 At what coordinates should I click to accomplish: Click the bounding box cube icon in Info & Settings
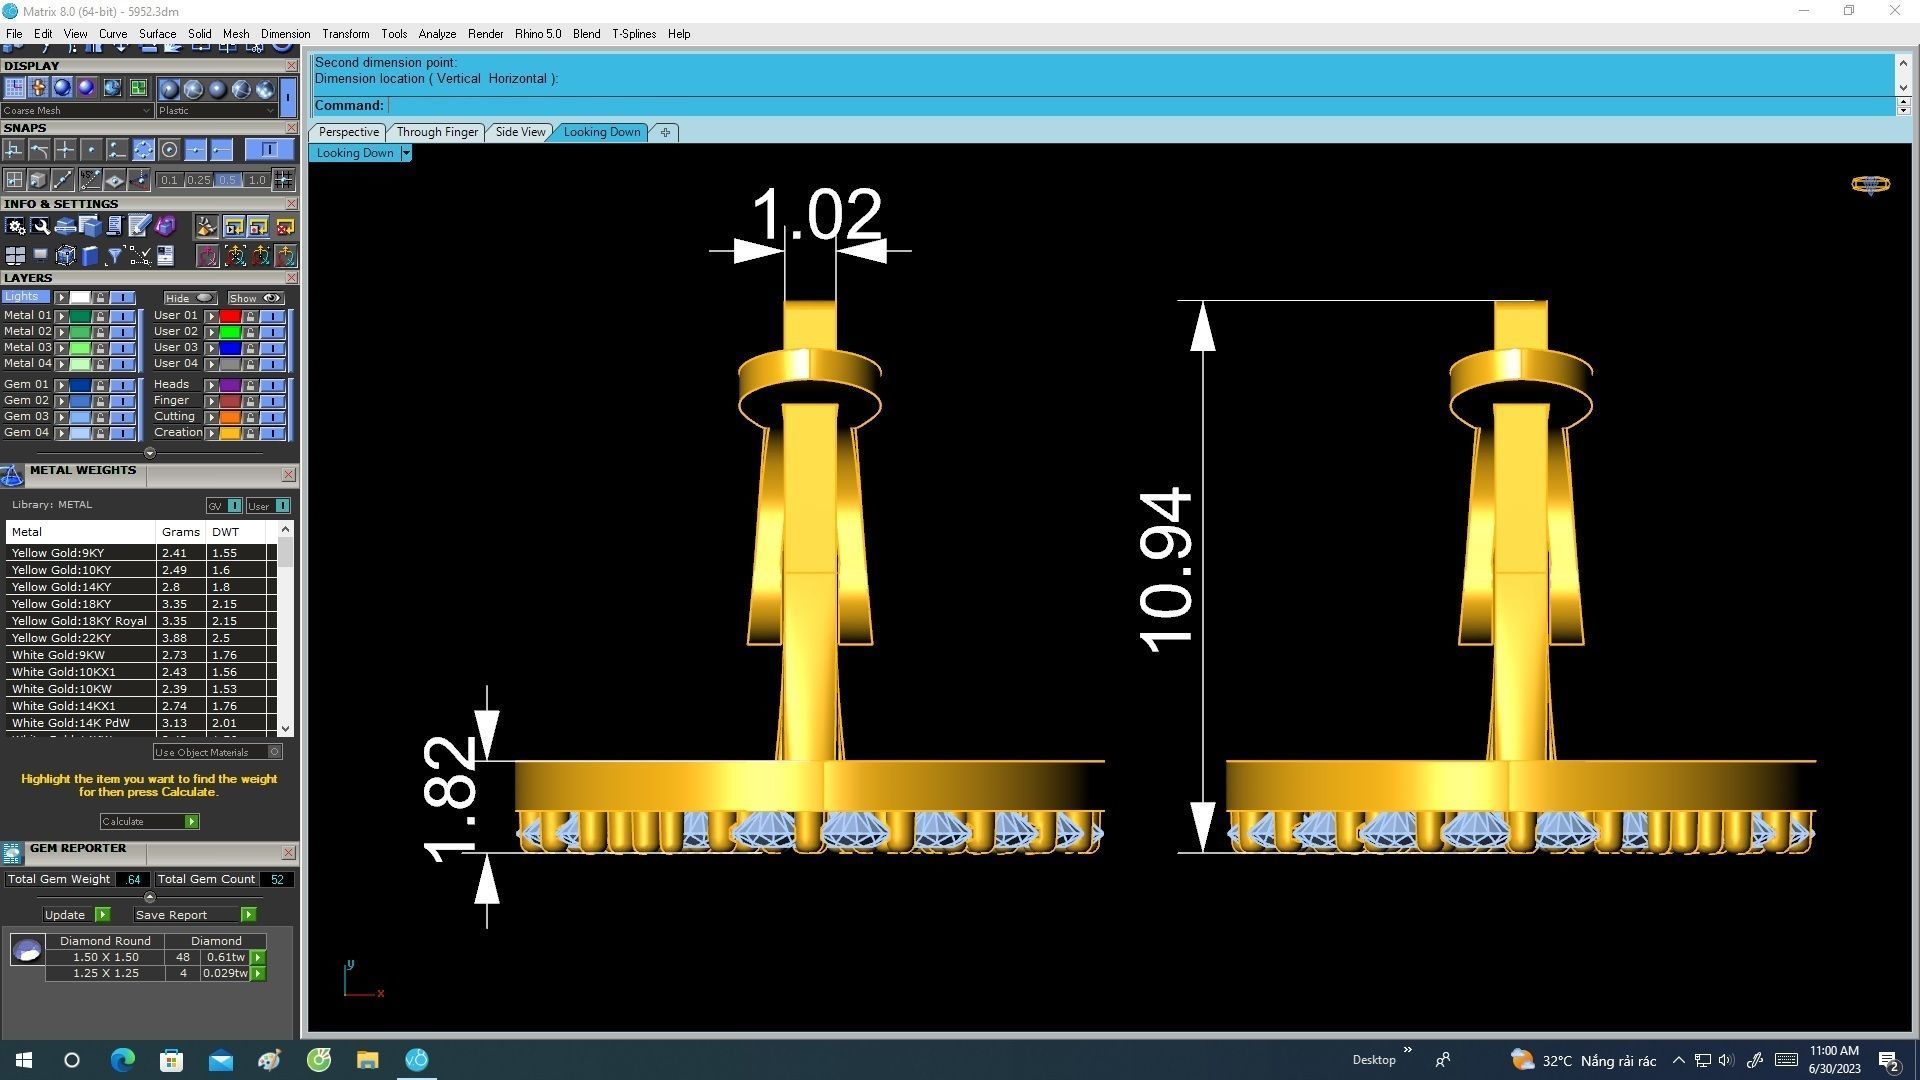[65, 256]
